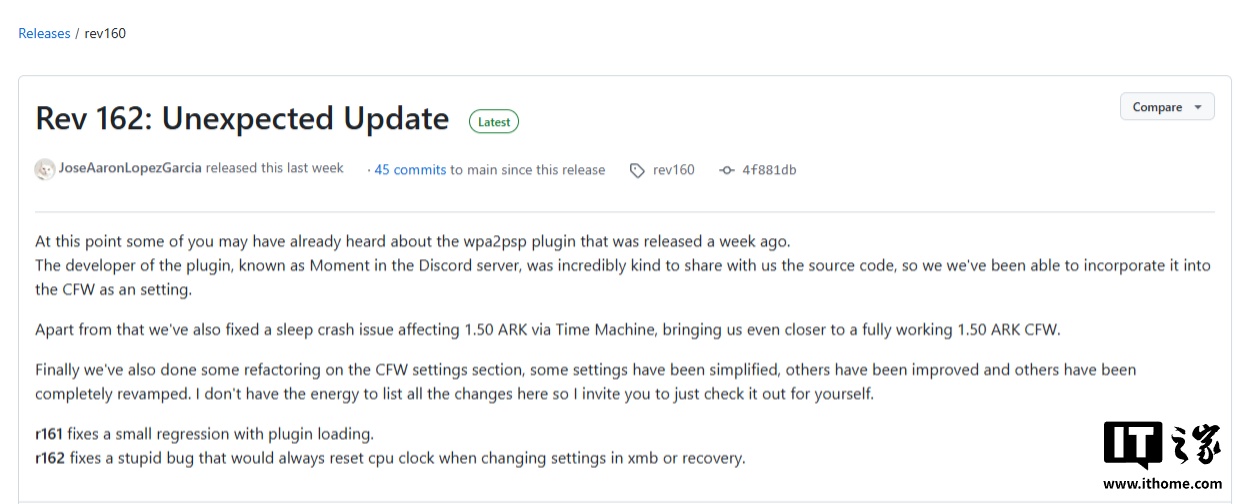Click the green Latest badge
Viewport: 1241px width, 504px height.
click(x=494, y=122)
